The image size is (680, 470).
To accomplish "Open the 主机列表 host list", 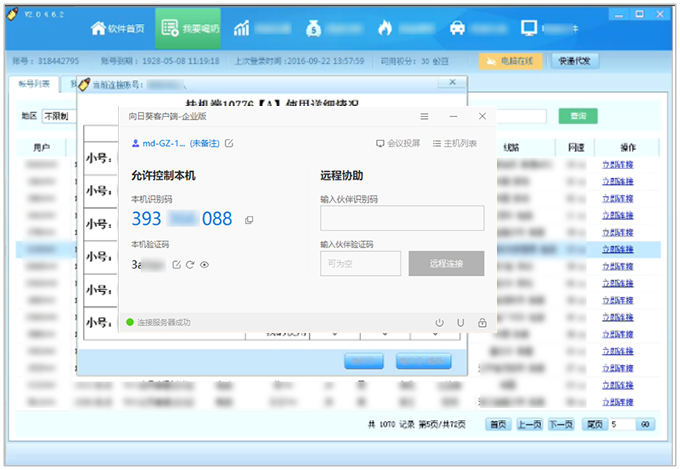I will click(x=455, y=144).
